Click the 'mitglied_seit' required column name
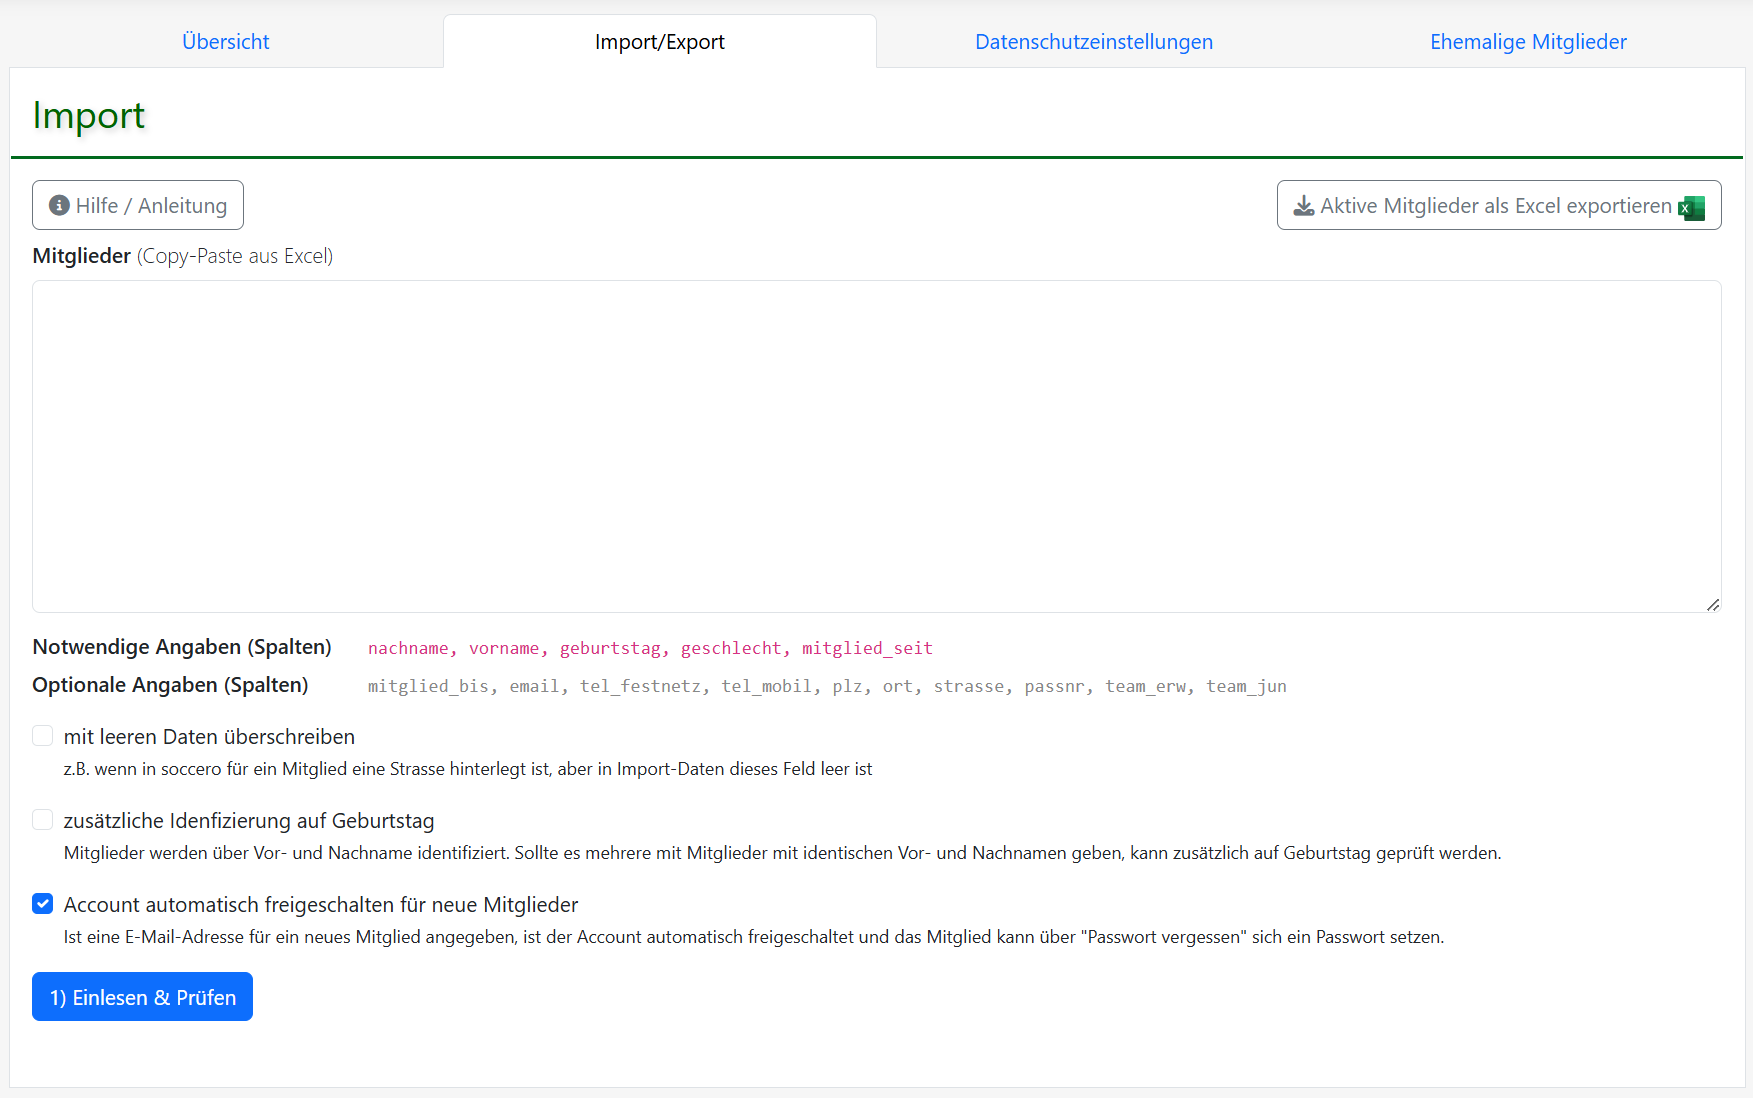Image resolution: width=1753 pixels, height=1098 pixels. click(x=867, y=648)
